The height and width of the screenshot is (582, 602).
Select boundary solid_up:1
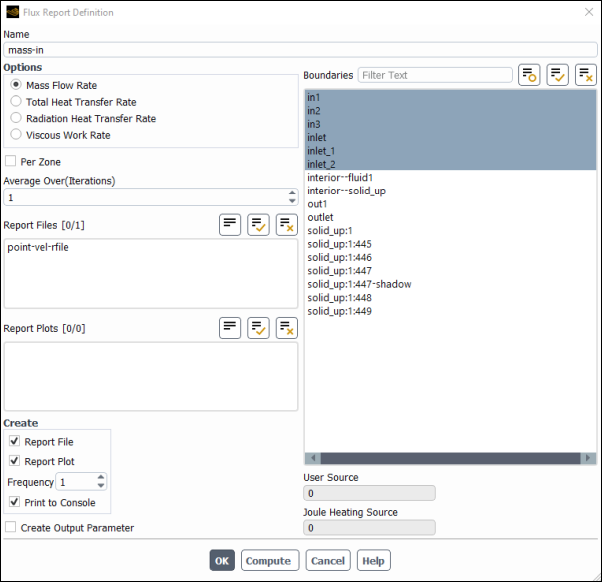coord(450,231)
